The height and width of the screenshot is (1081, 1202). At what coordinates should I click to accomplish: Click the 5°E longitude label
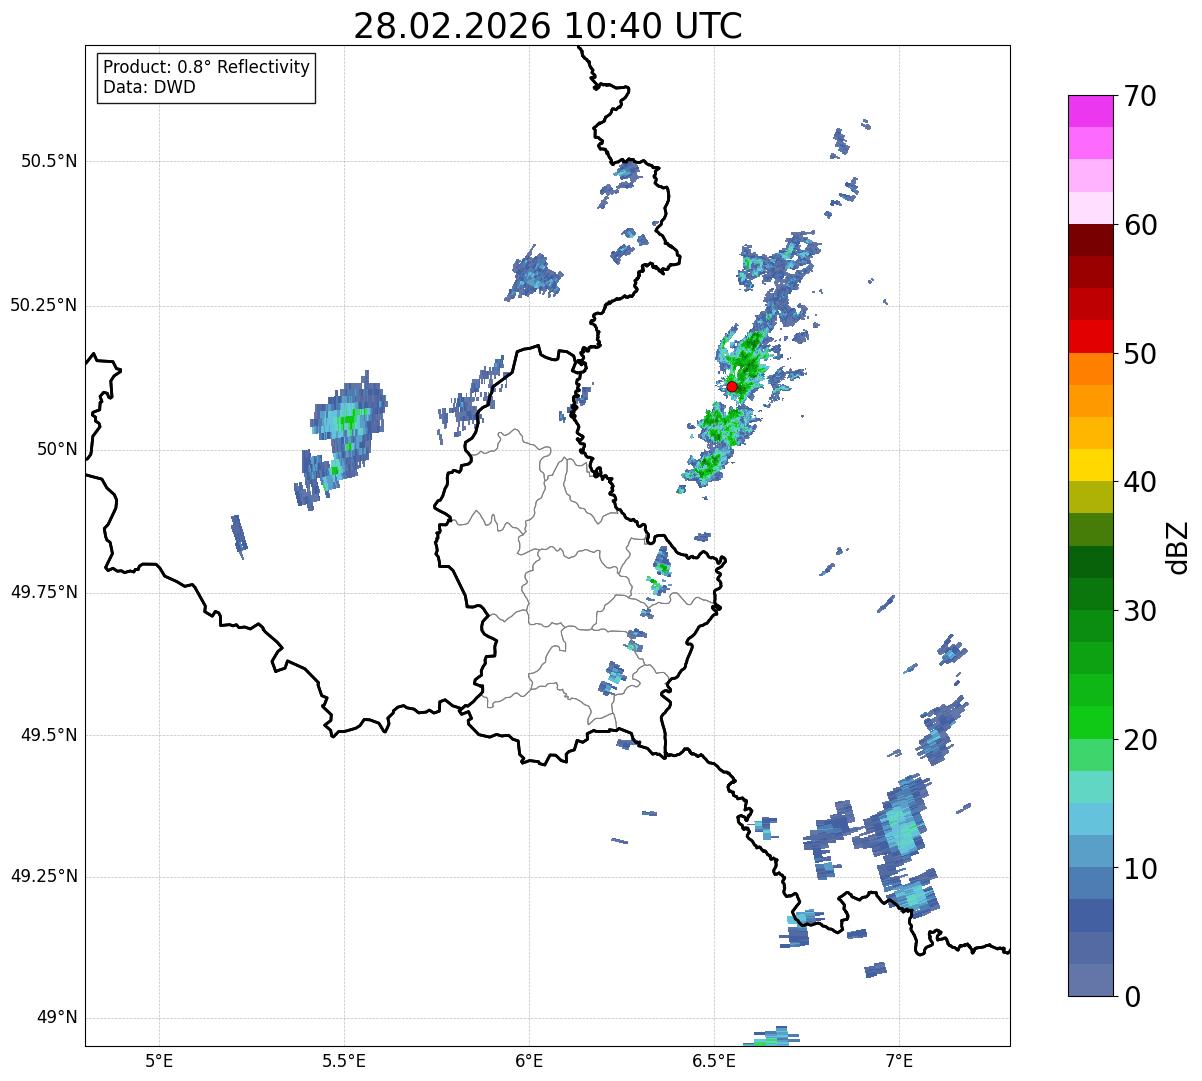(159, 1060)
